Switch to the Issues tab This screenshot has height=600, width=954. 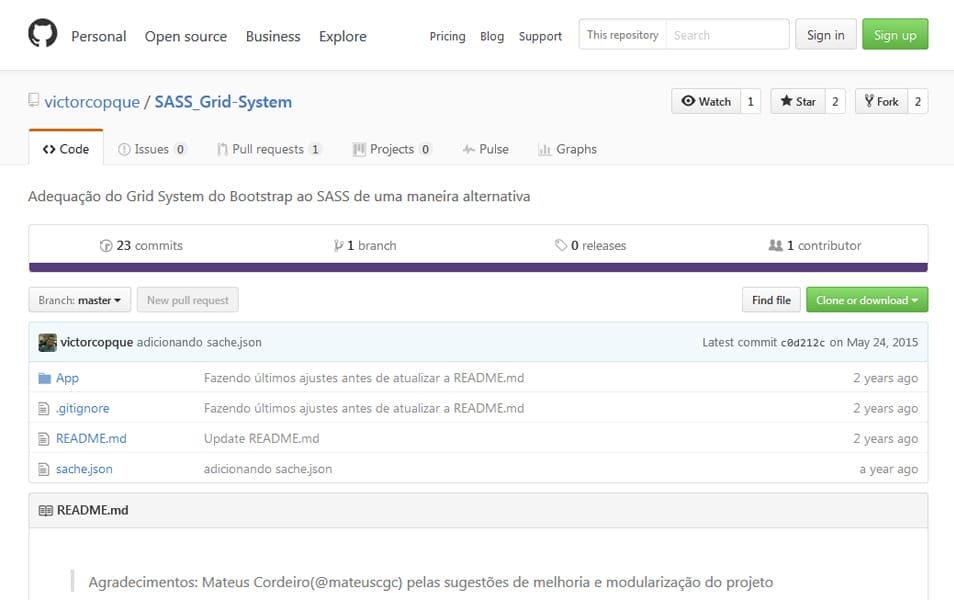153,148
